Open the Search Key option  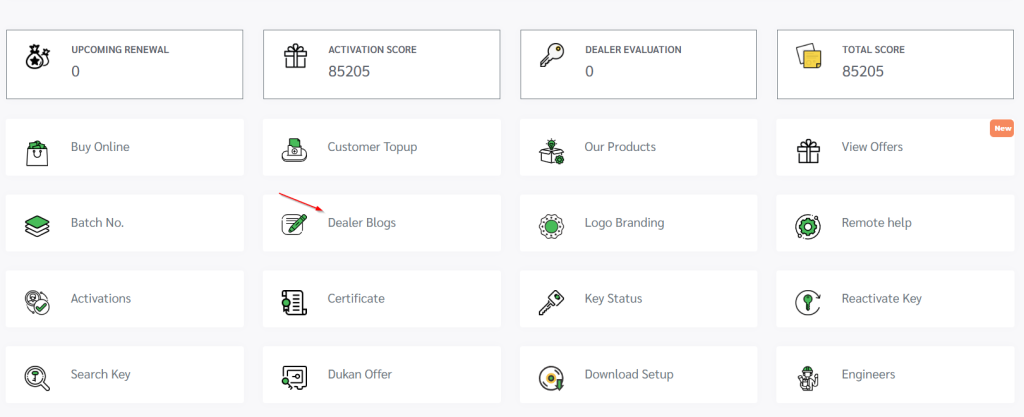pos(100,374)
